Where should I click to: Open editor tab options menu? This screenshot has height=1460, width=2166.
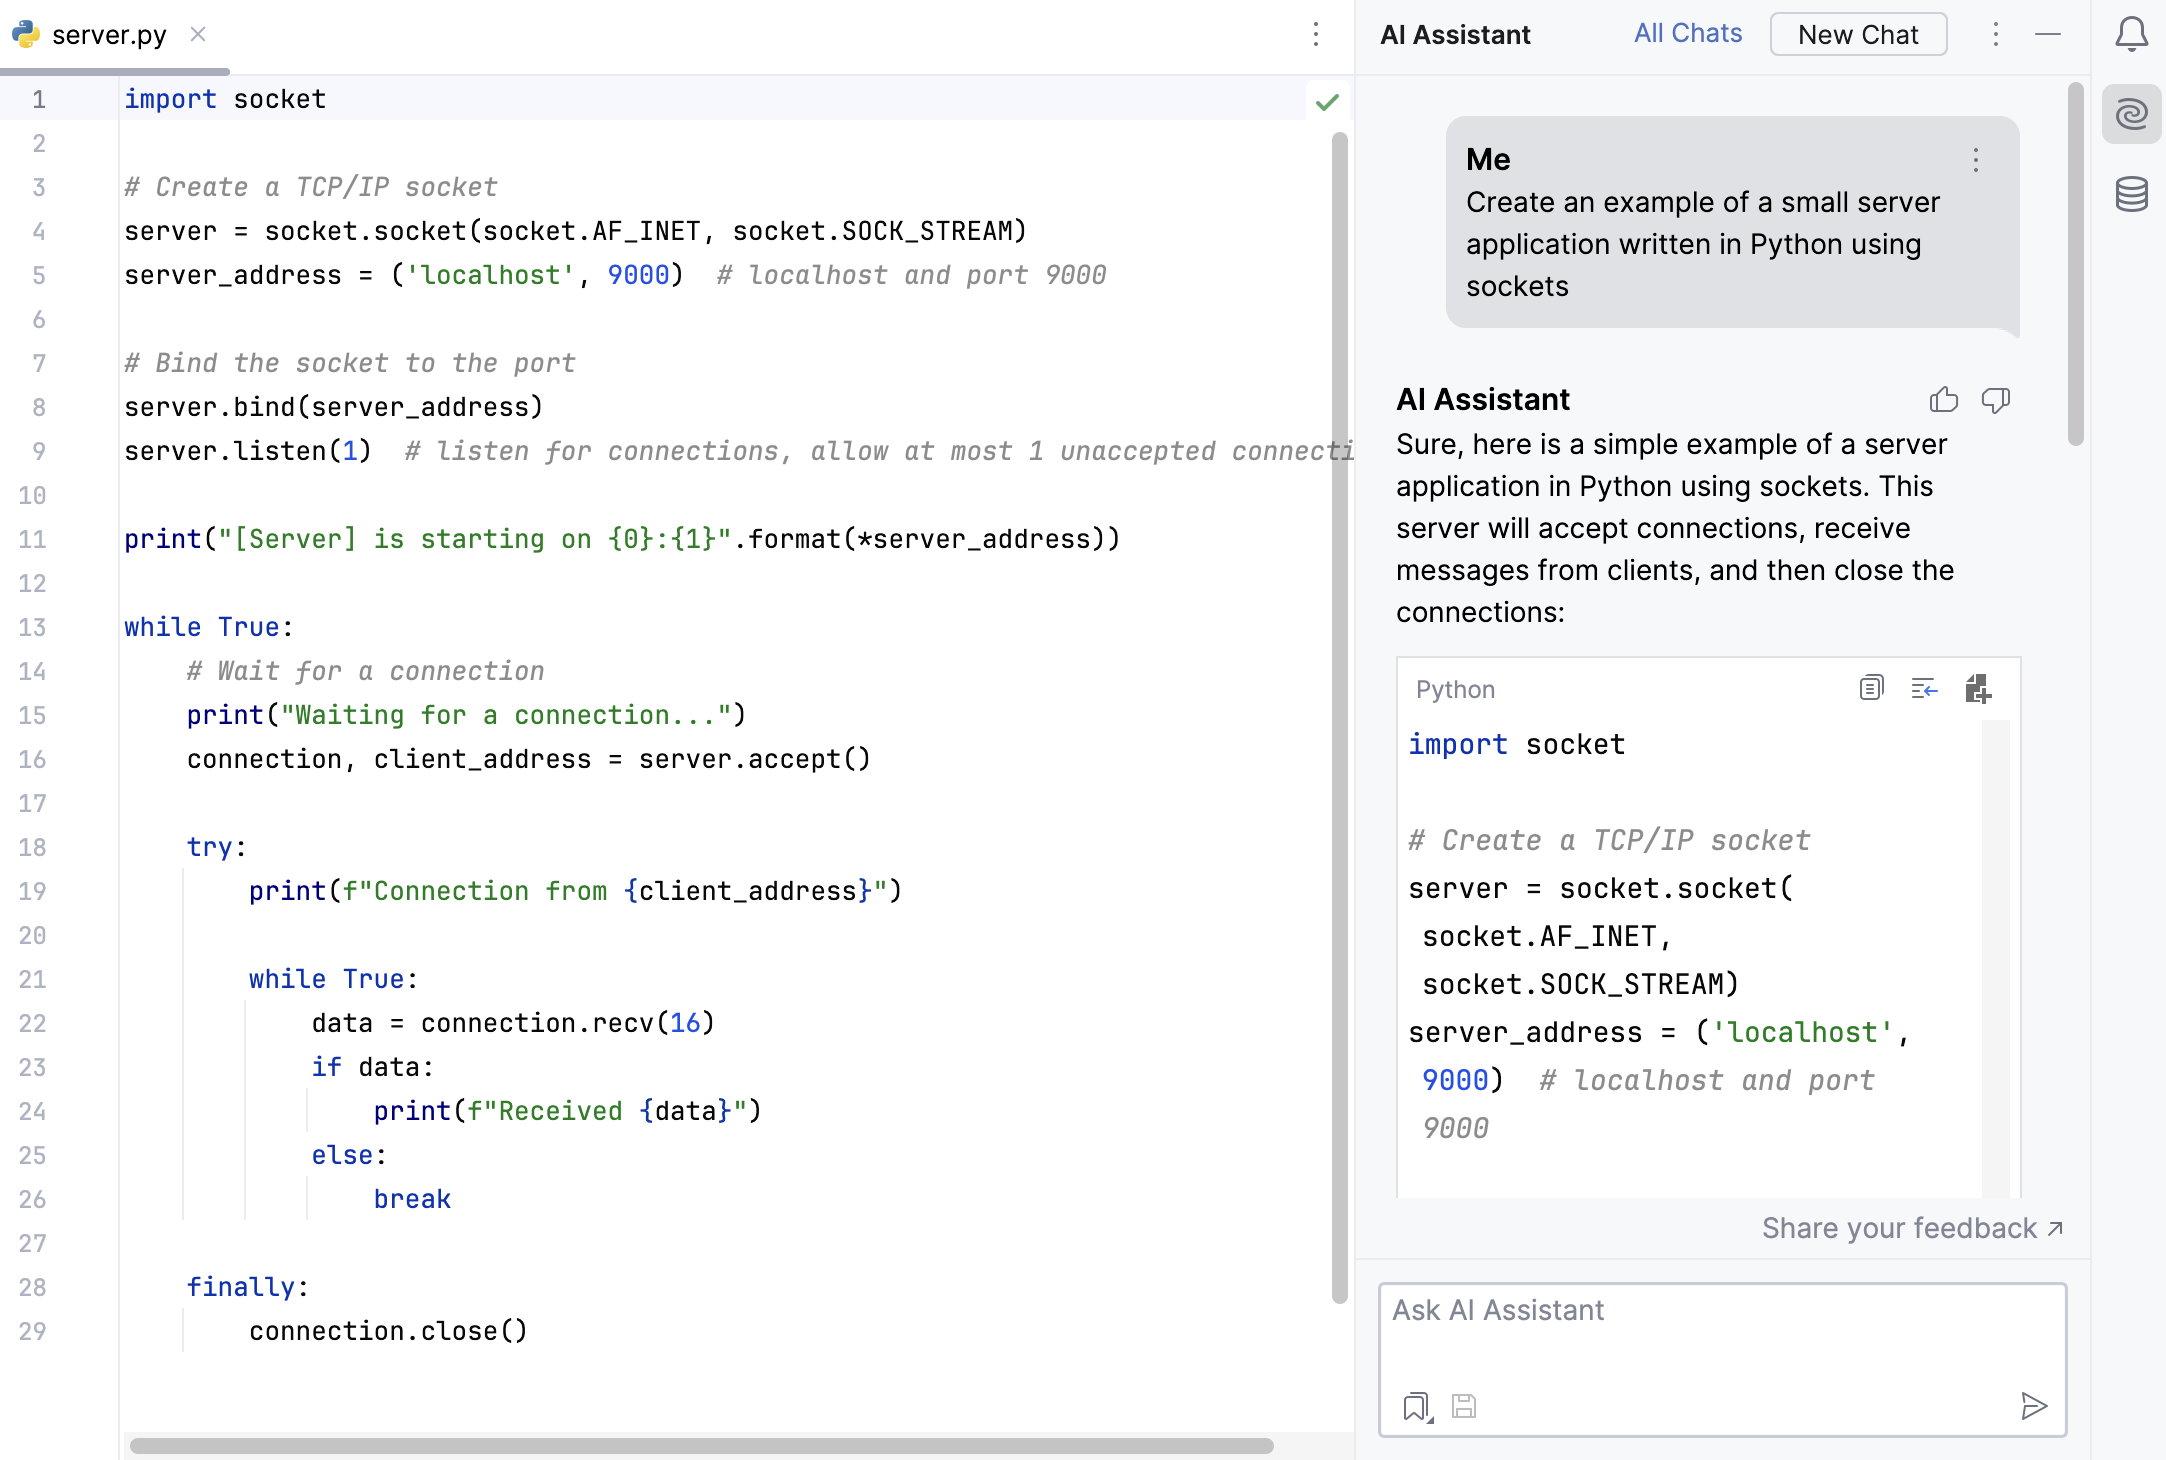(1315, 34)
